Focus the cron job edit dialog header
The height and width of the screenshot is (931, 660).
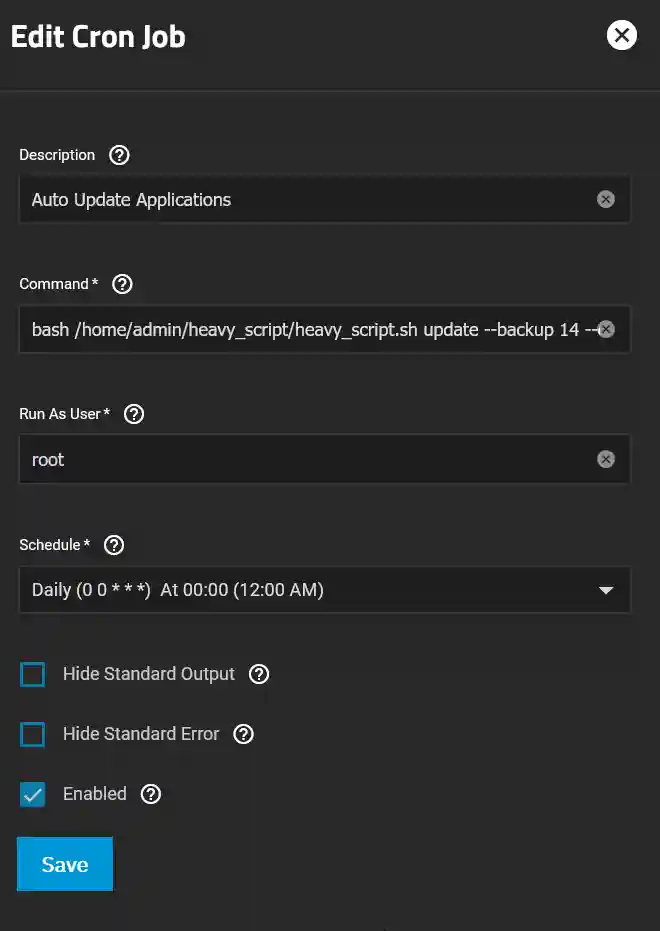tap(97, 36)
